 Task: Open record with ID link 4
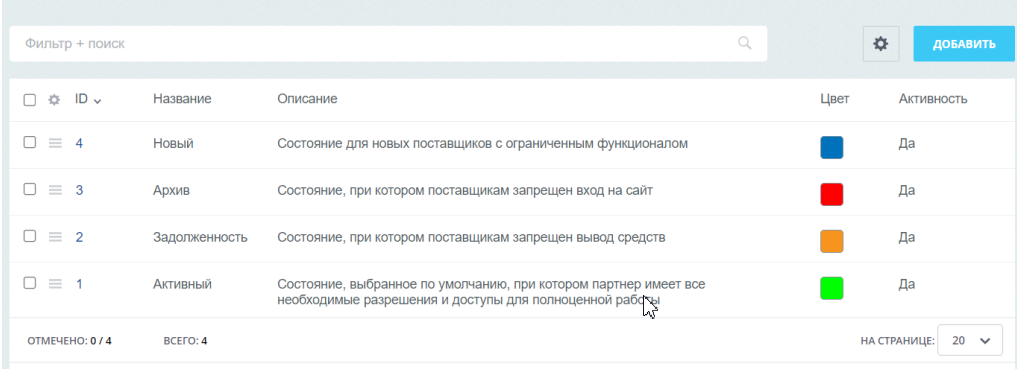(x=79, y=143)
